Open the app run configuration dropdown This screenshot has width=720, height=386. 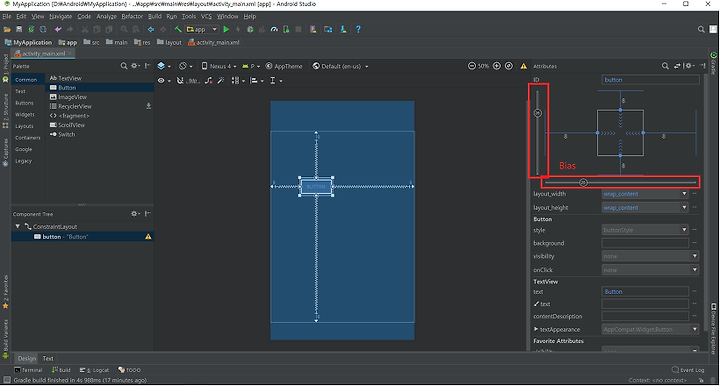point(202,29)
